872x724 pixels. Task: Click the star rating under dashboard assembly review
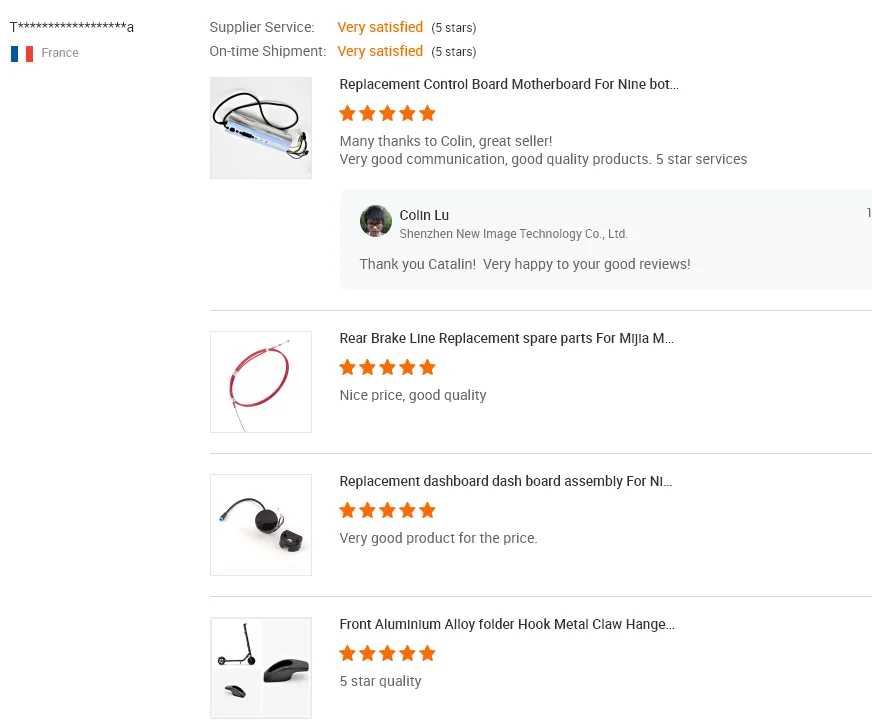pyautogui.click(x=388, y=510)
